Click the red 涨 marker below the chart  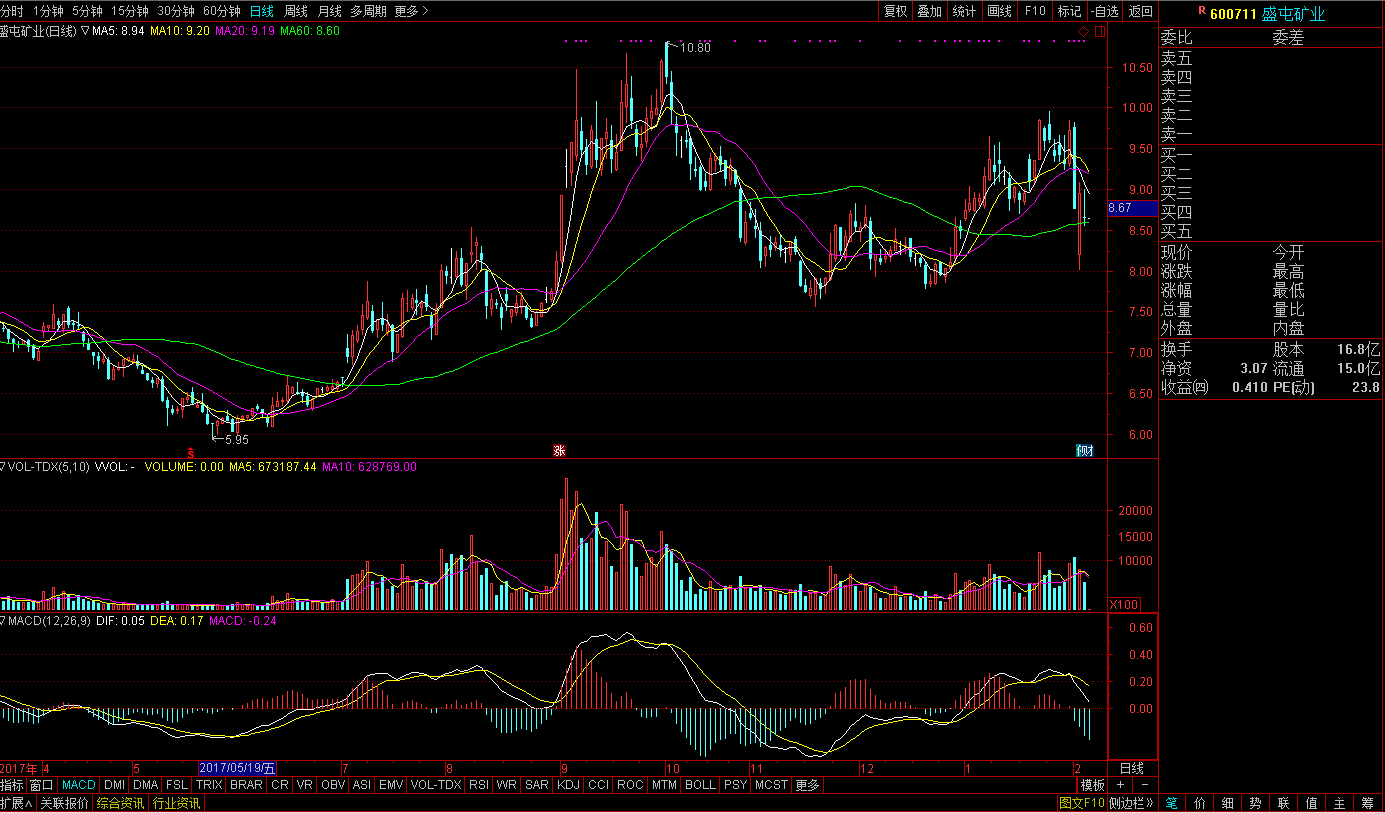pos(559,451)
